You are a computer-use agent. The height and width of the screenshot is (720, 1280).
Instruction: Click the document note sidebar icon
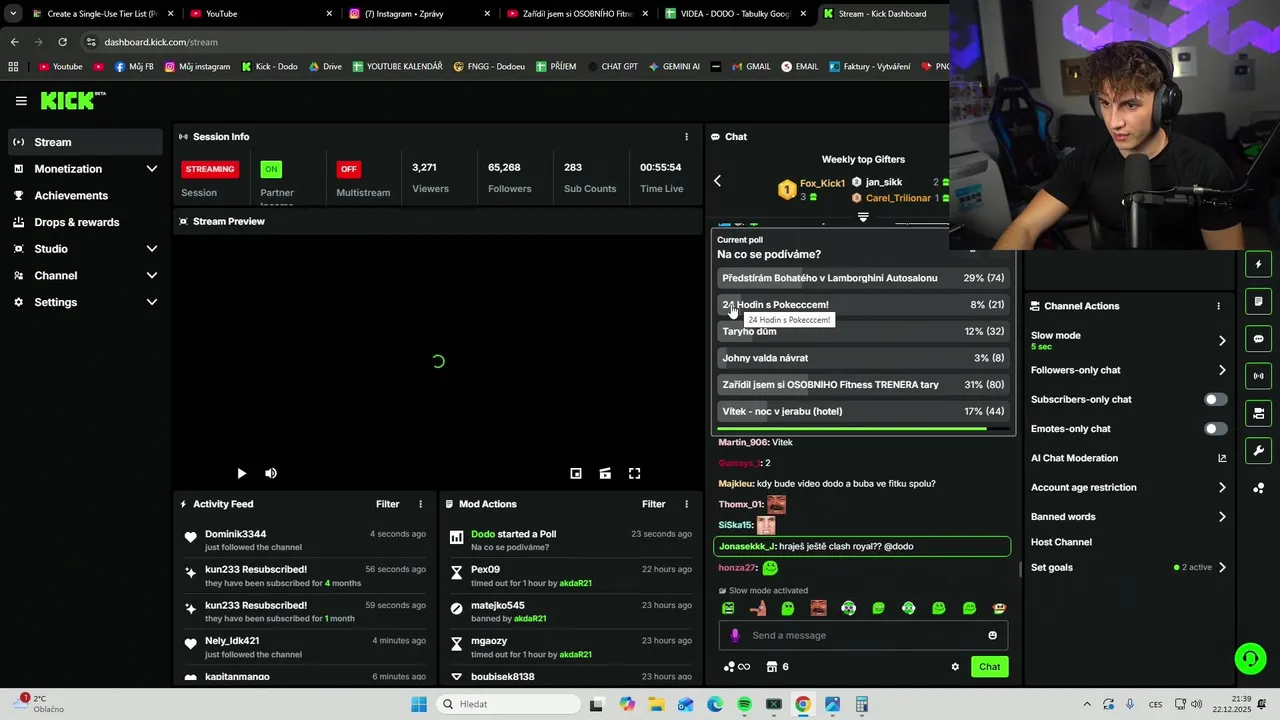coord(1258,302)
